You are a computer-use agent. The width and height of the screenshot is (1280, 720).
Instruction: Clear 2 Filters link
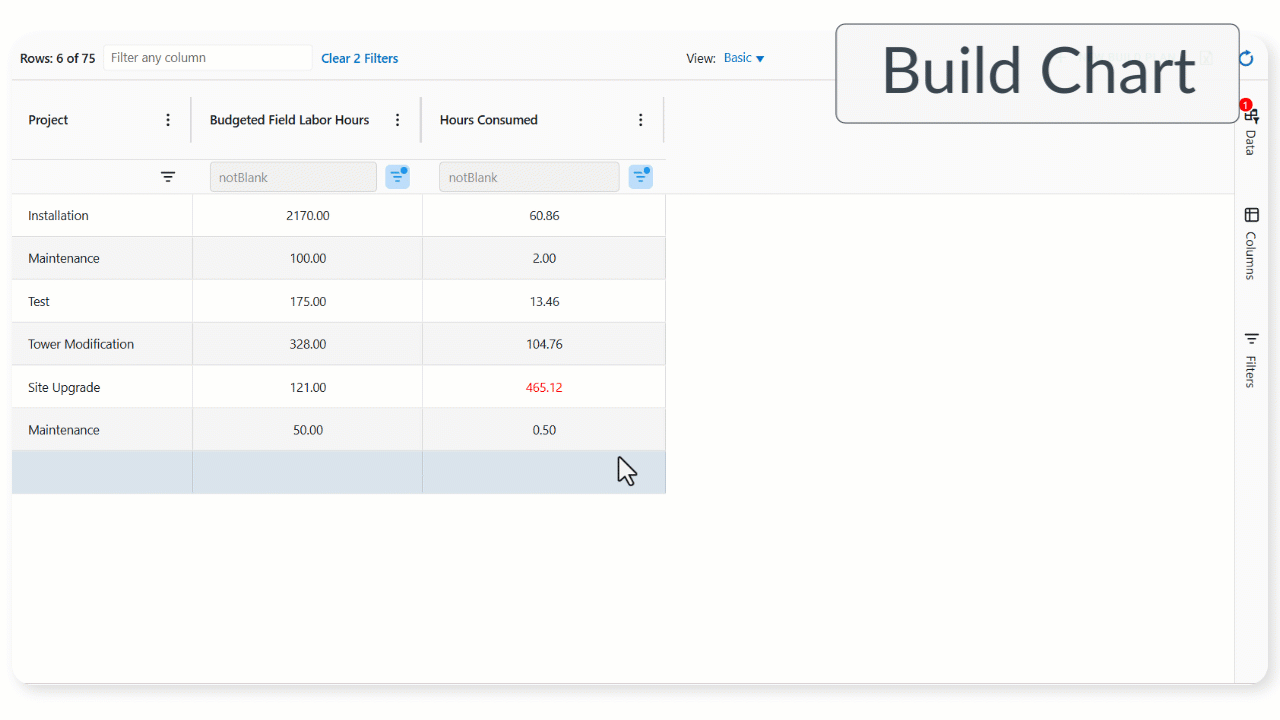pos(360,59)
